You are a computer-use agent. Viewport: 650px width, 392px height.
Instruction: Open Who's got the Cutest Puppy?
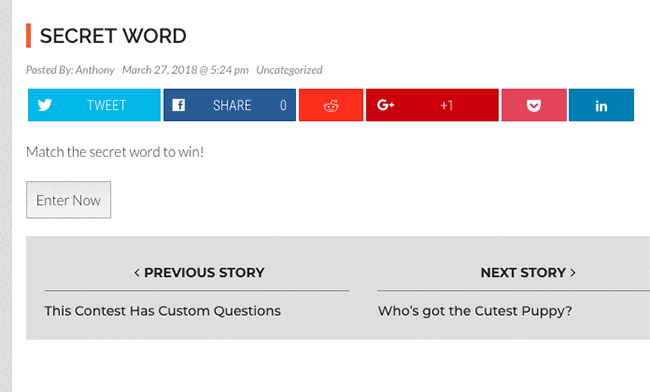(475, 311)
